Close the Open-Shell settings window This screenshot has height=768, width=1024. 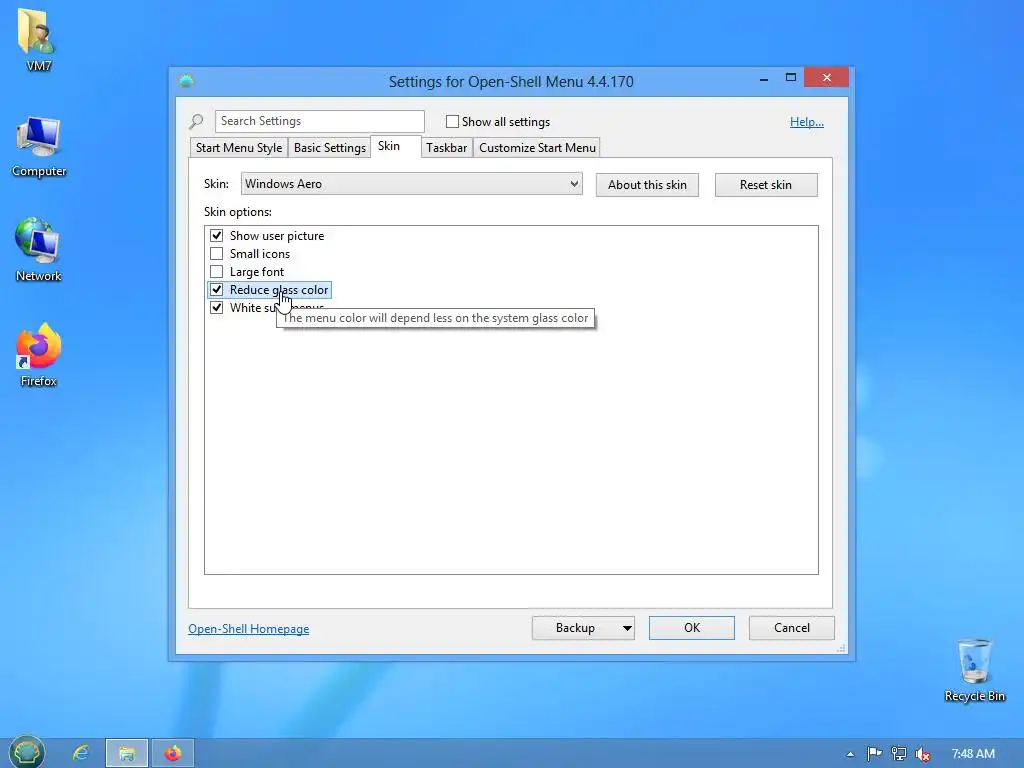pyautogui.click(x=827, y=77)
